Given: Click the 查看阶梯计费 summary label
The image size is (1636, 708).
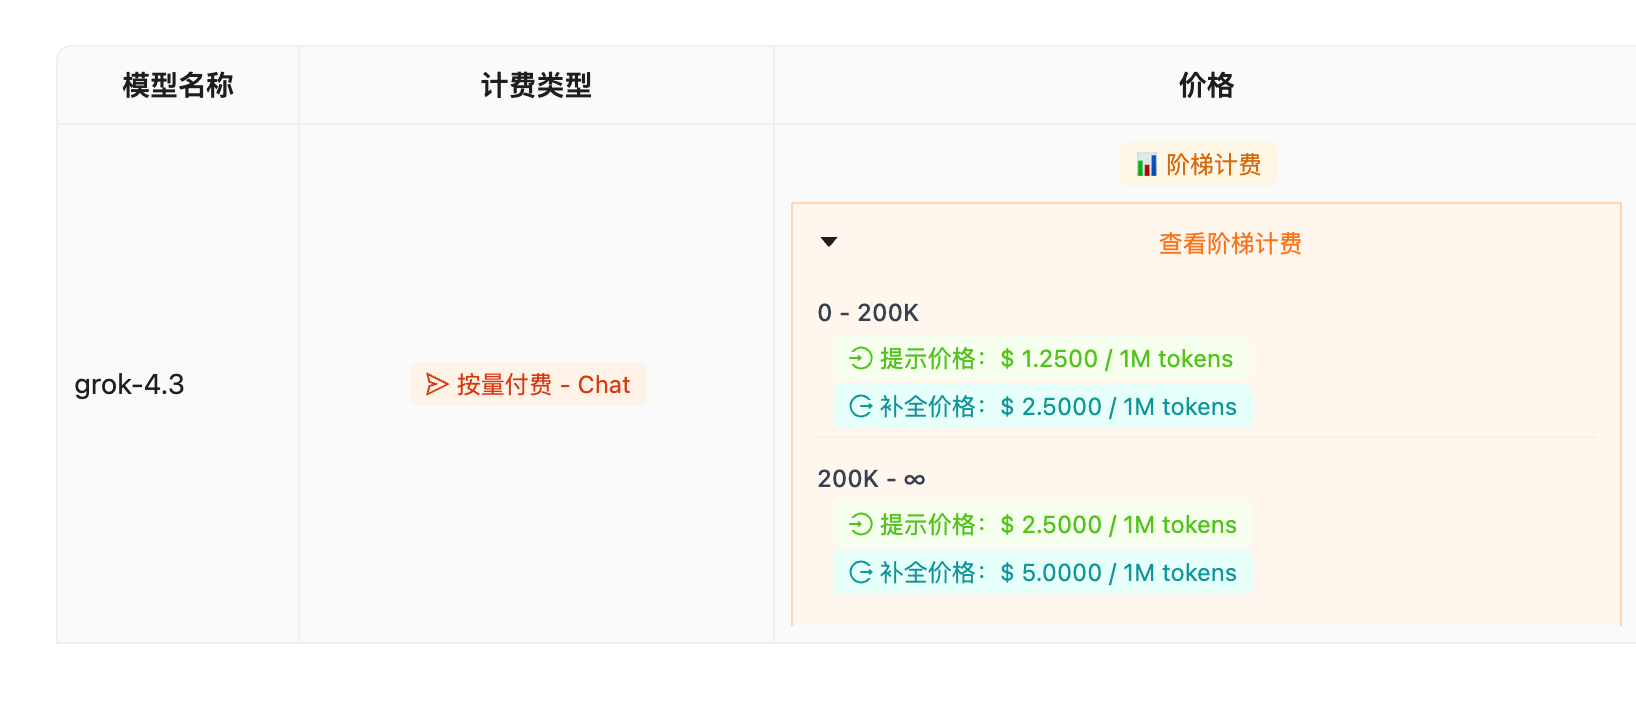Looking at the screenshot, I should [x=1230, y=243].
